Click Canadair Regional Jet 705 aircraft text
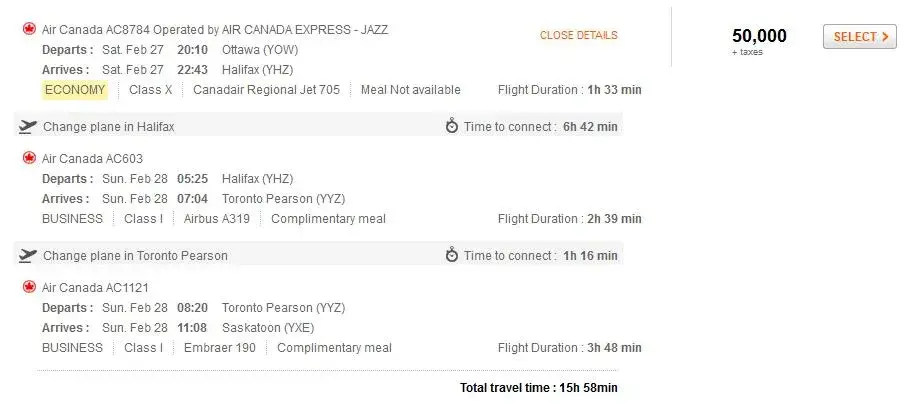This screenshot has width=916, height=410. click(266, 90)
